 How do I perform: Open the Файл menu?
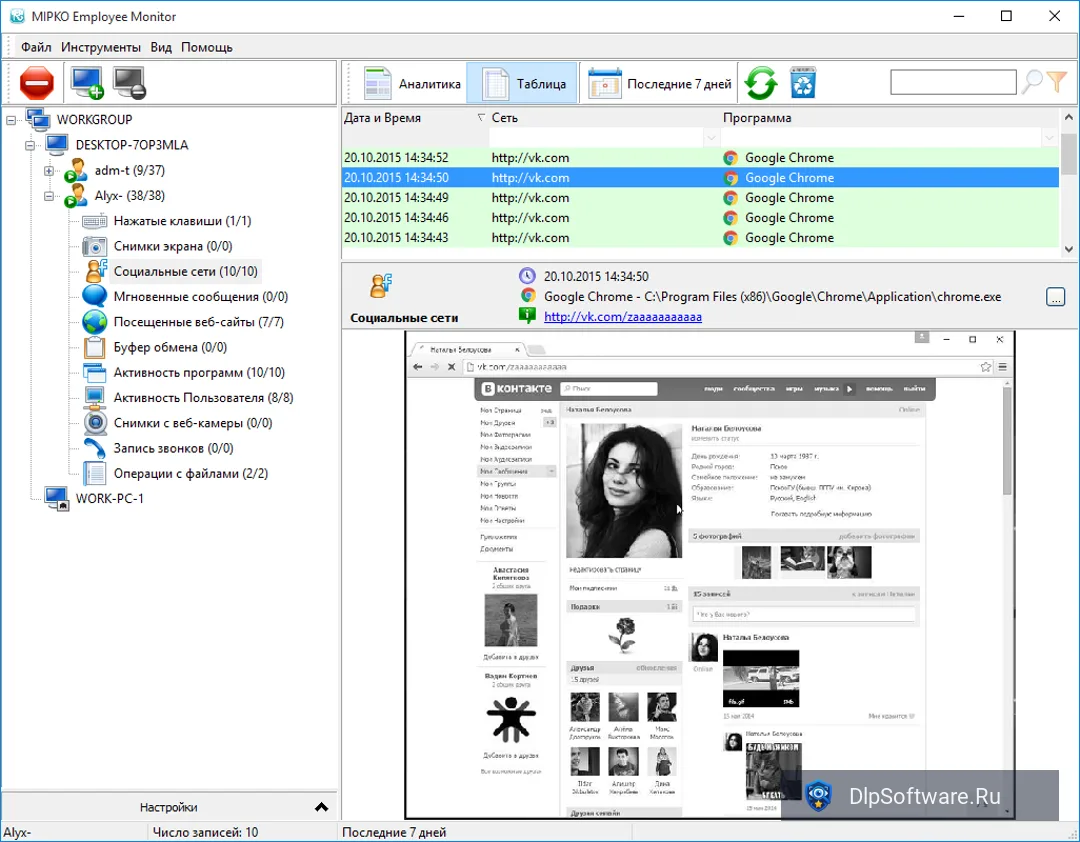[x=36, y=47]
